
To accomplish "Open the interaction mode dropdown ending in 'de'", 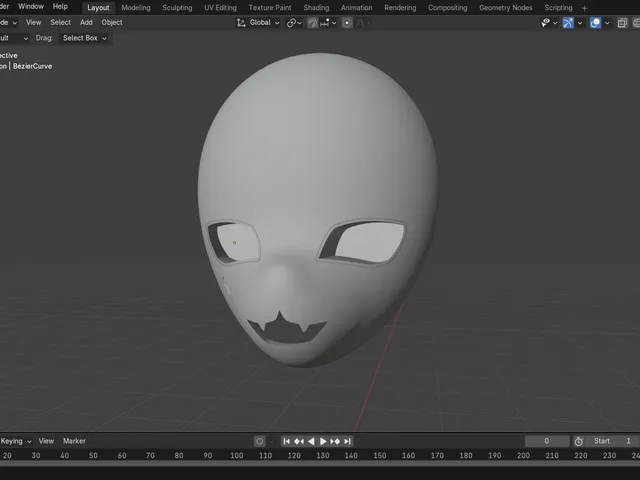I will [8, 22].
